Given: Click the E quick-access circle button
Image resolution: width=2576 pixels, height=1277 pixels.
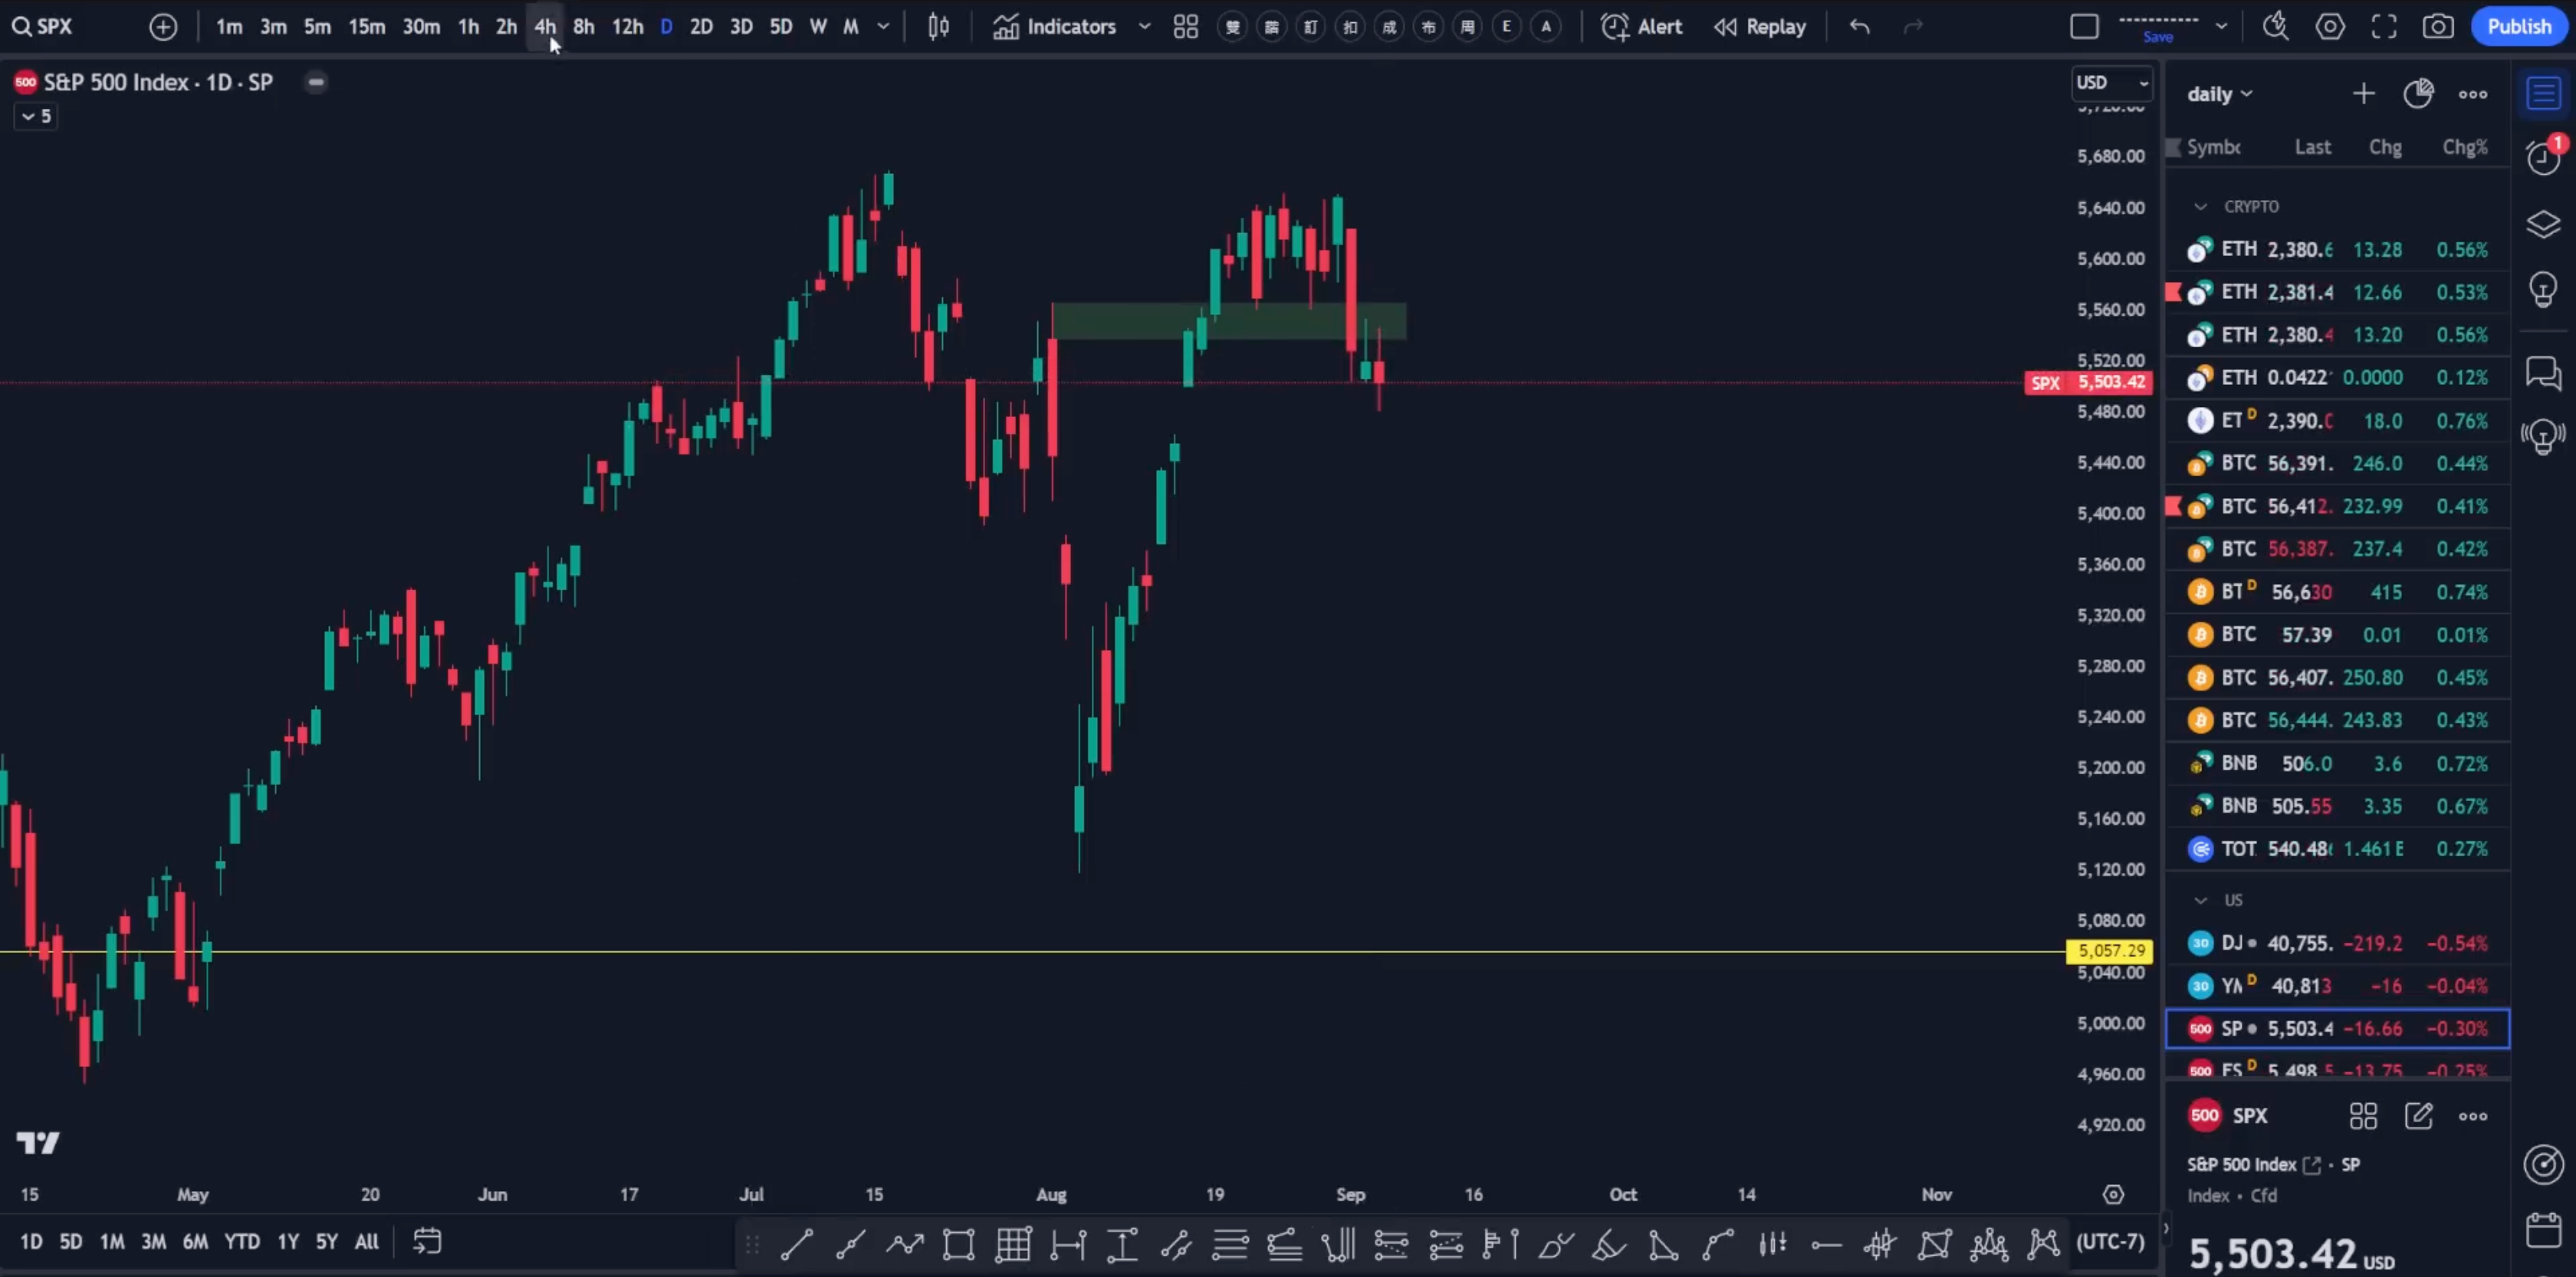Looking at the screenshot, I should point(1506,27).
